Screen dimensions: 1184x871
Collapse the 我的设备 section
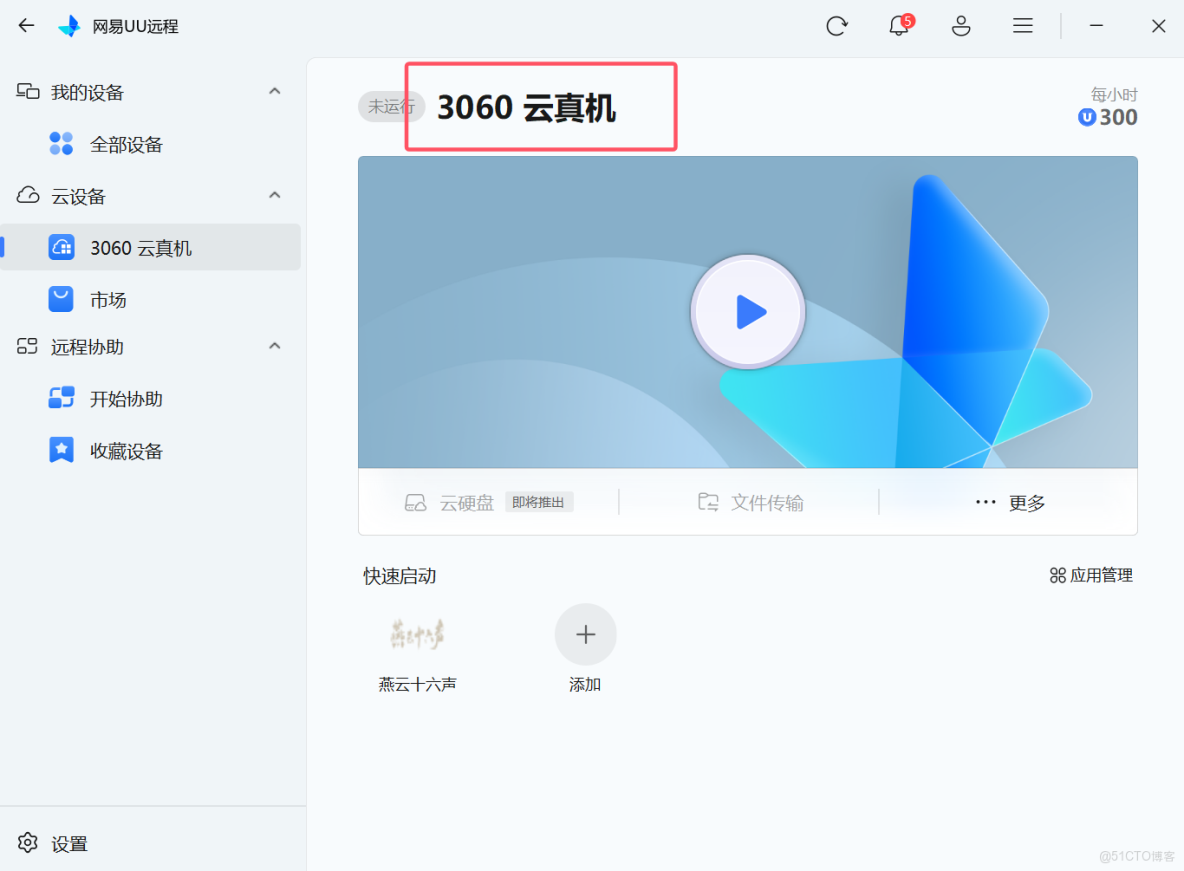point(275,91)
